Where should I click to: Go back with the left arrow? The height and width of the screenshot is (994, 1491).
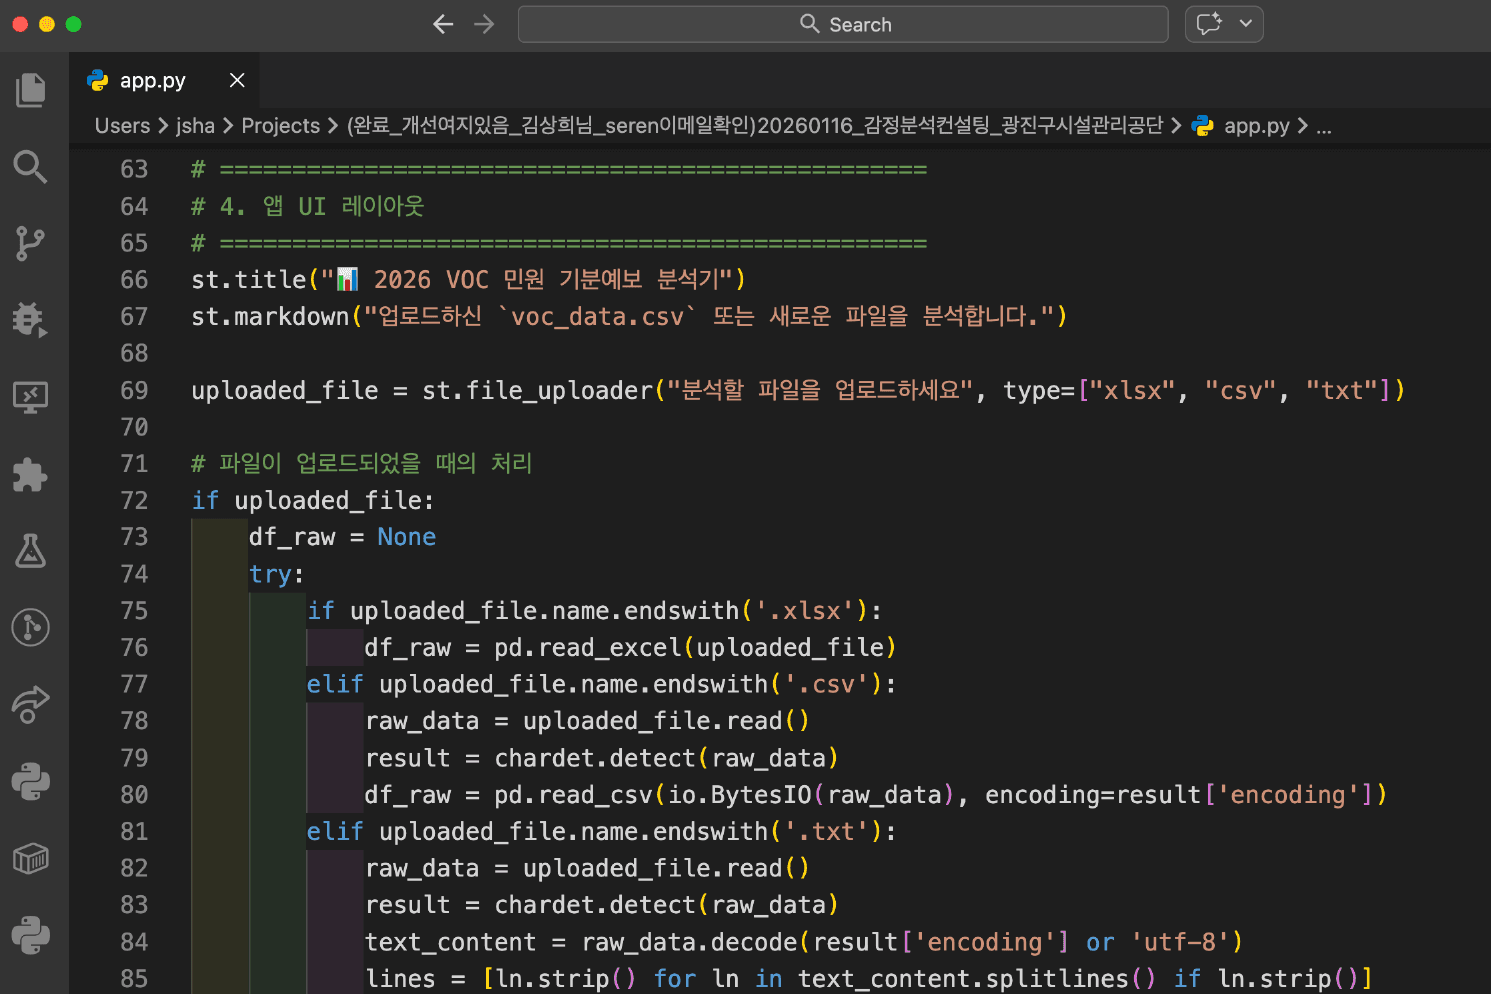443,24
